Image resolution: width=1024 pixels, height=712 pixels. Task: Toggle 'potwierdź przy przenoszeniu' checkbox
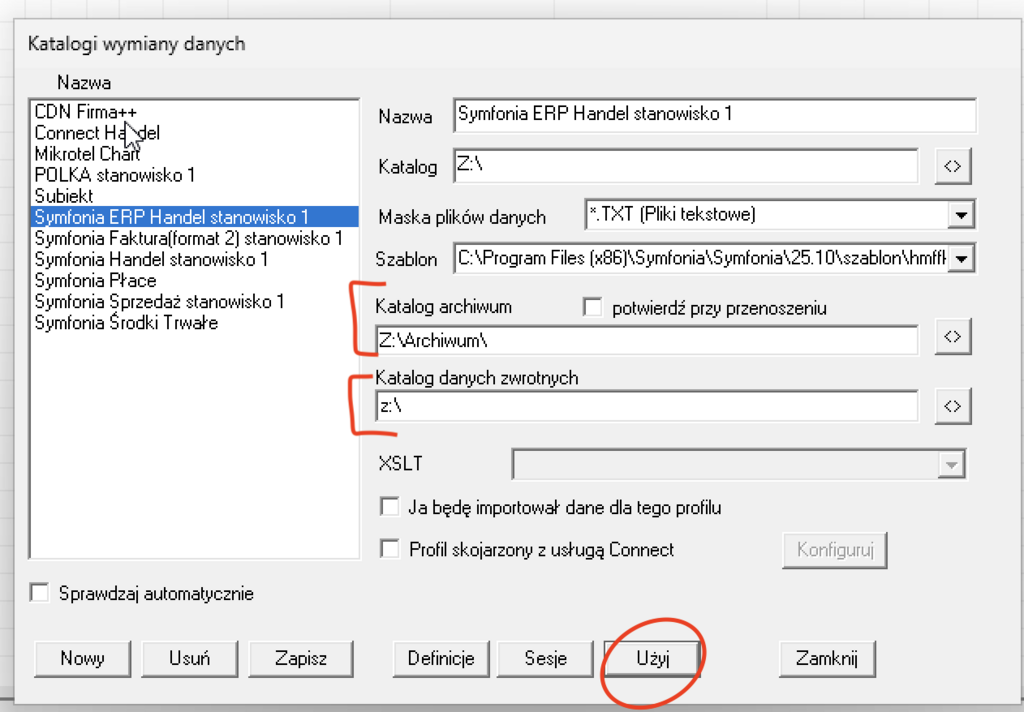tap(592, 307)
